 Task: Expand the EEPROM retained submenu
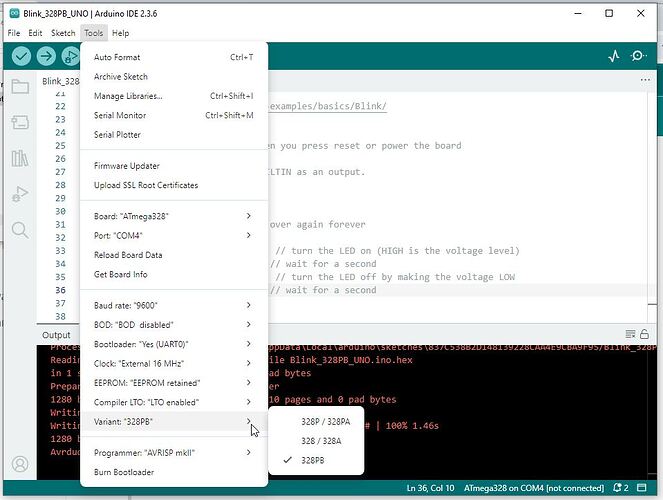pos(174,383)
